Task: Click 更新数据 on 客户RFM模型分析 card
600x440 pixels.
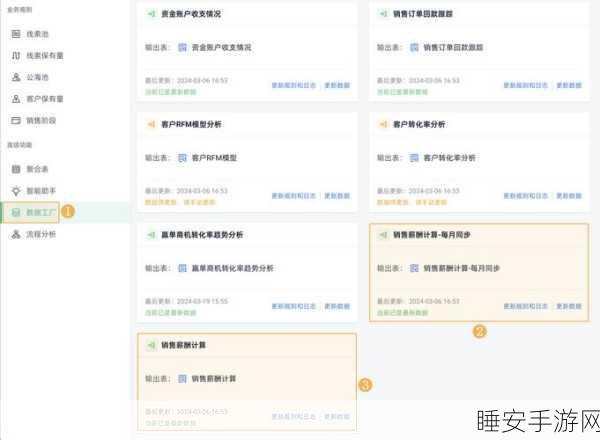Action: click(x=338, y=196)
